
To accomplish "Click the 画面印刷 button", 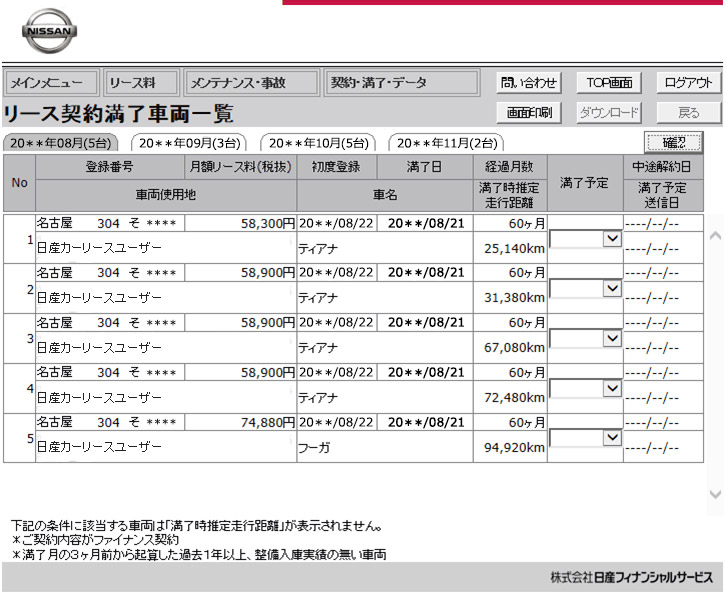I will tap(529, 113).
